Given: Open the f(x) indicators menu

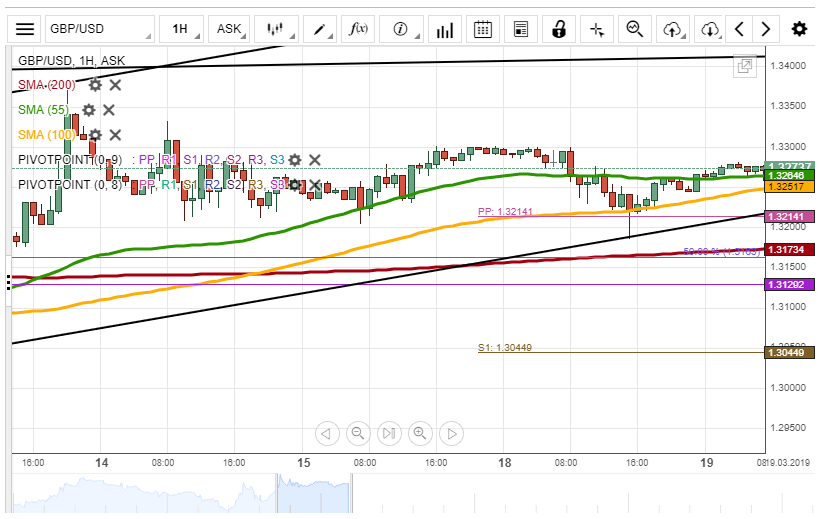Looking at the screenshot, I should (x=362, y=29).
